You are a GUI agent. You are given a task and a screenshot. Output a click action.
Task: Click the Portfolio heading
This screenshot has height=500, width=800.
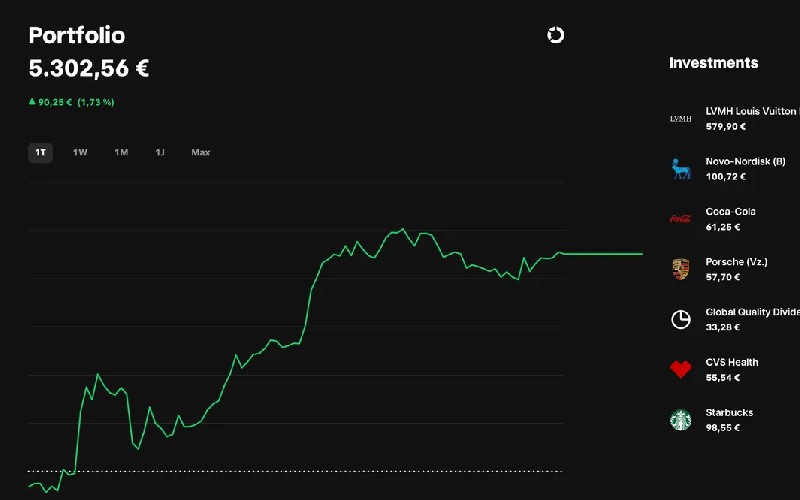pos(77,35)
